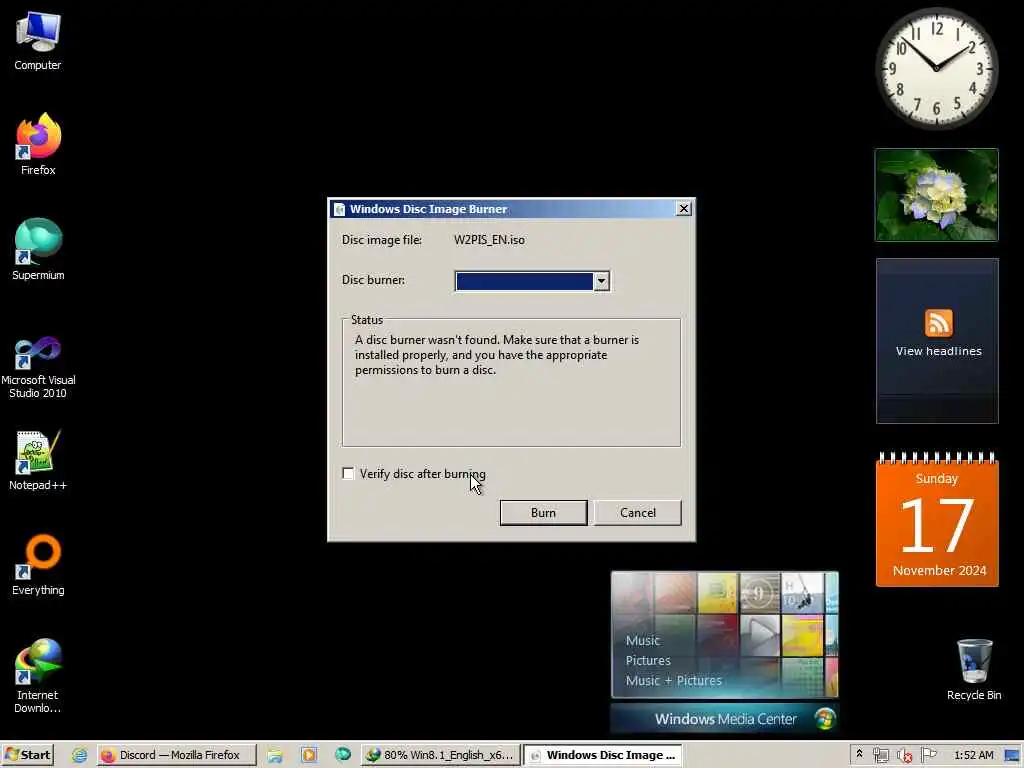Open the media player icon in taskbar
1024x768 pixels.
(x=308, y=755)
